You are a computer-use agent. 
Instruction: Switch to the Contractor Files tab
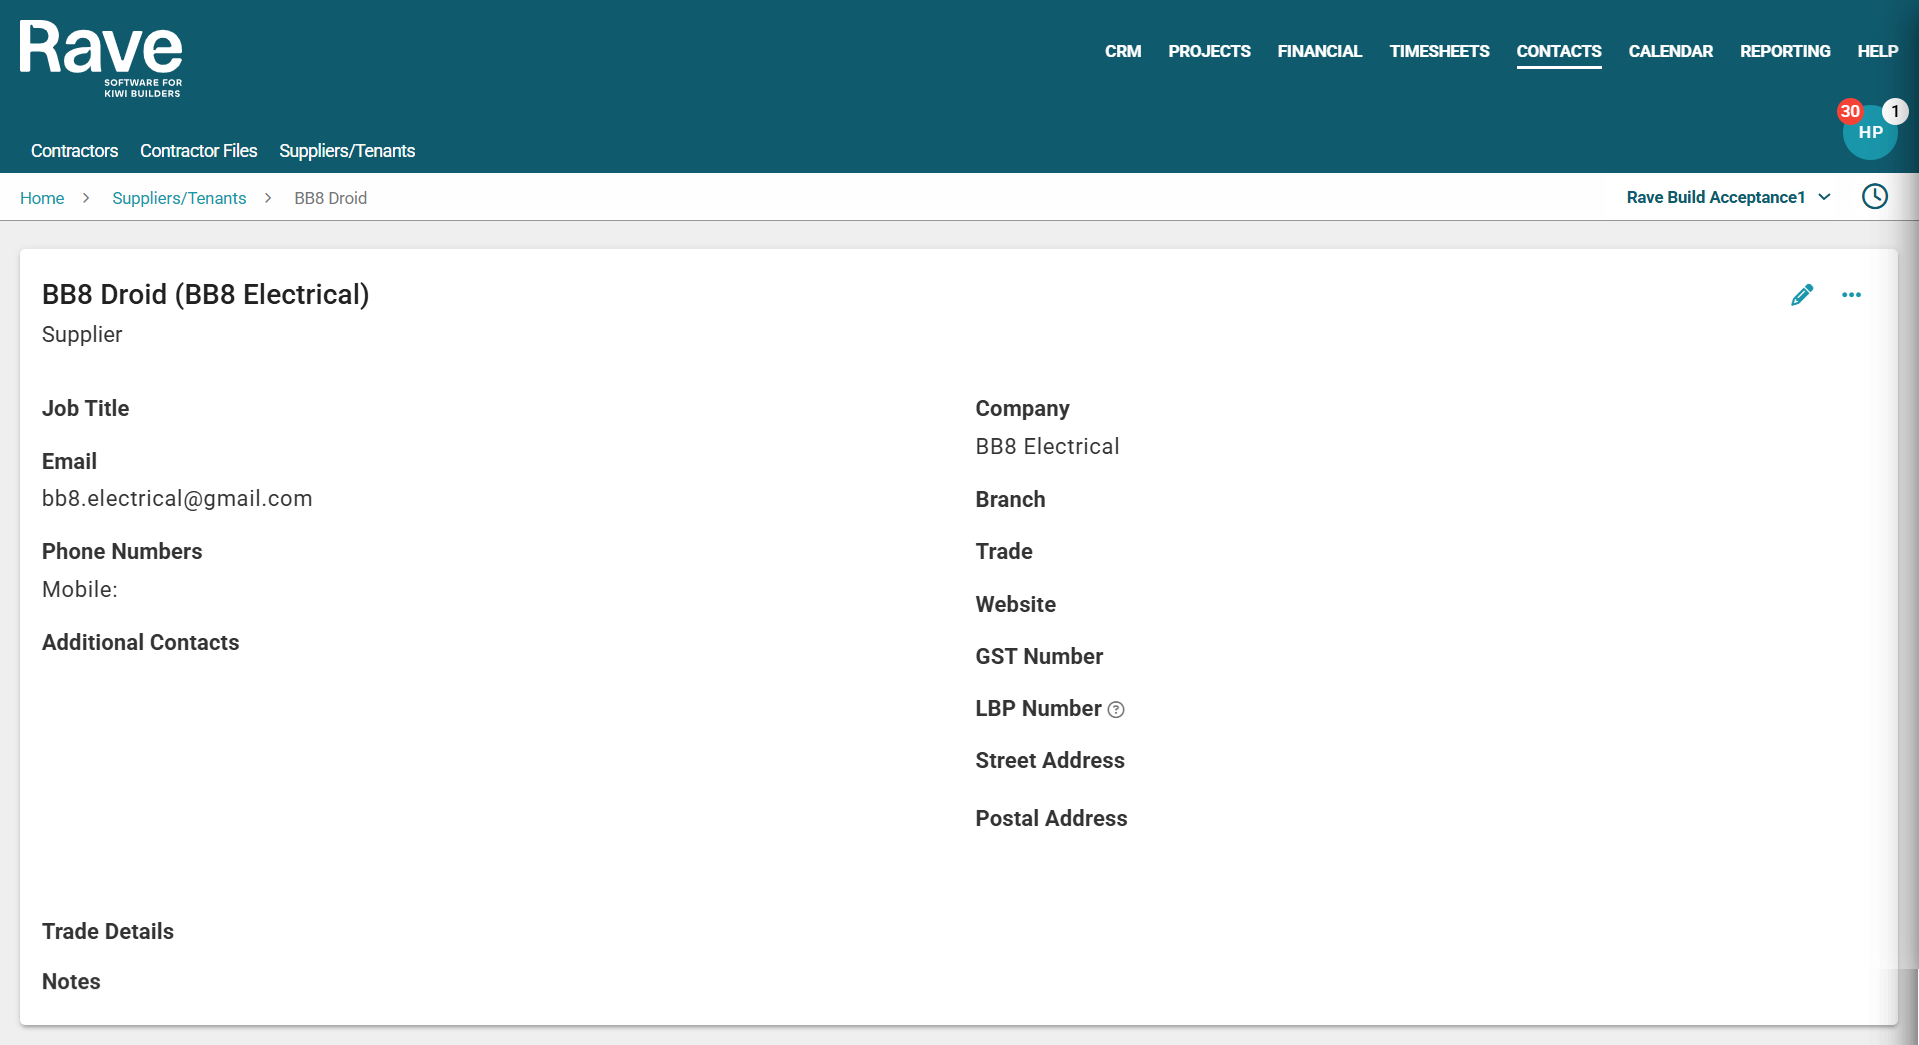pyautogui.click(x=198, y=151)
